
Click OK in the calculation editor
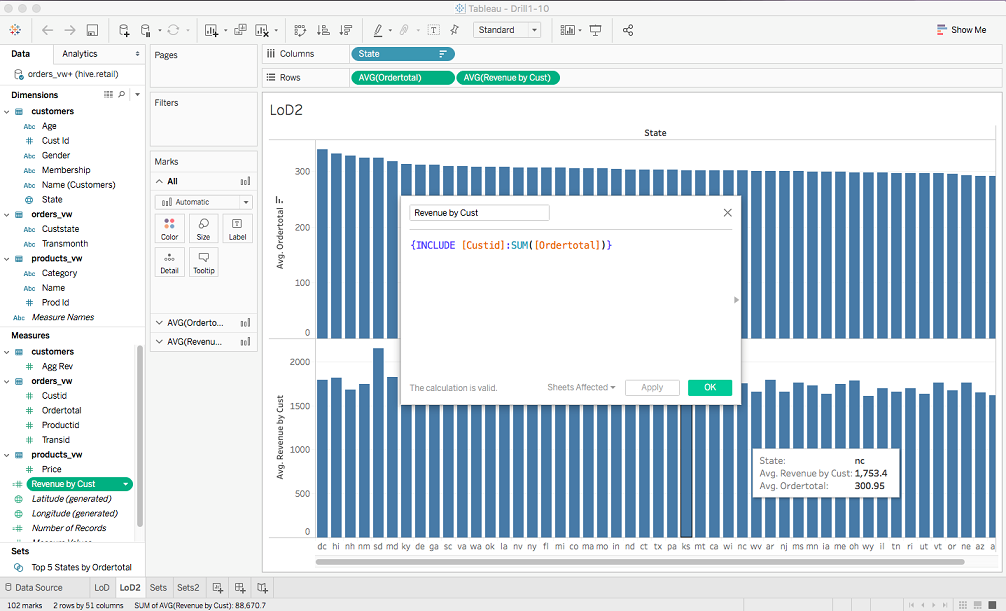point(709,388)
